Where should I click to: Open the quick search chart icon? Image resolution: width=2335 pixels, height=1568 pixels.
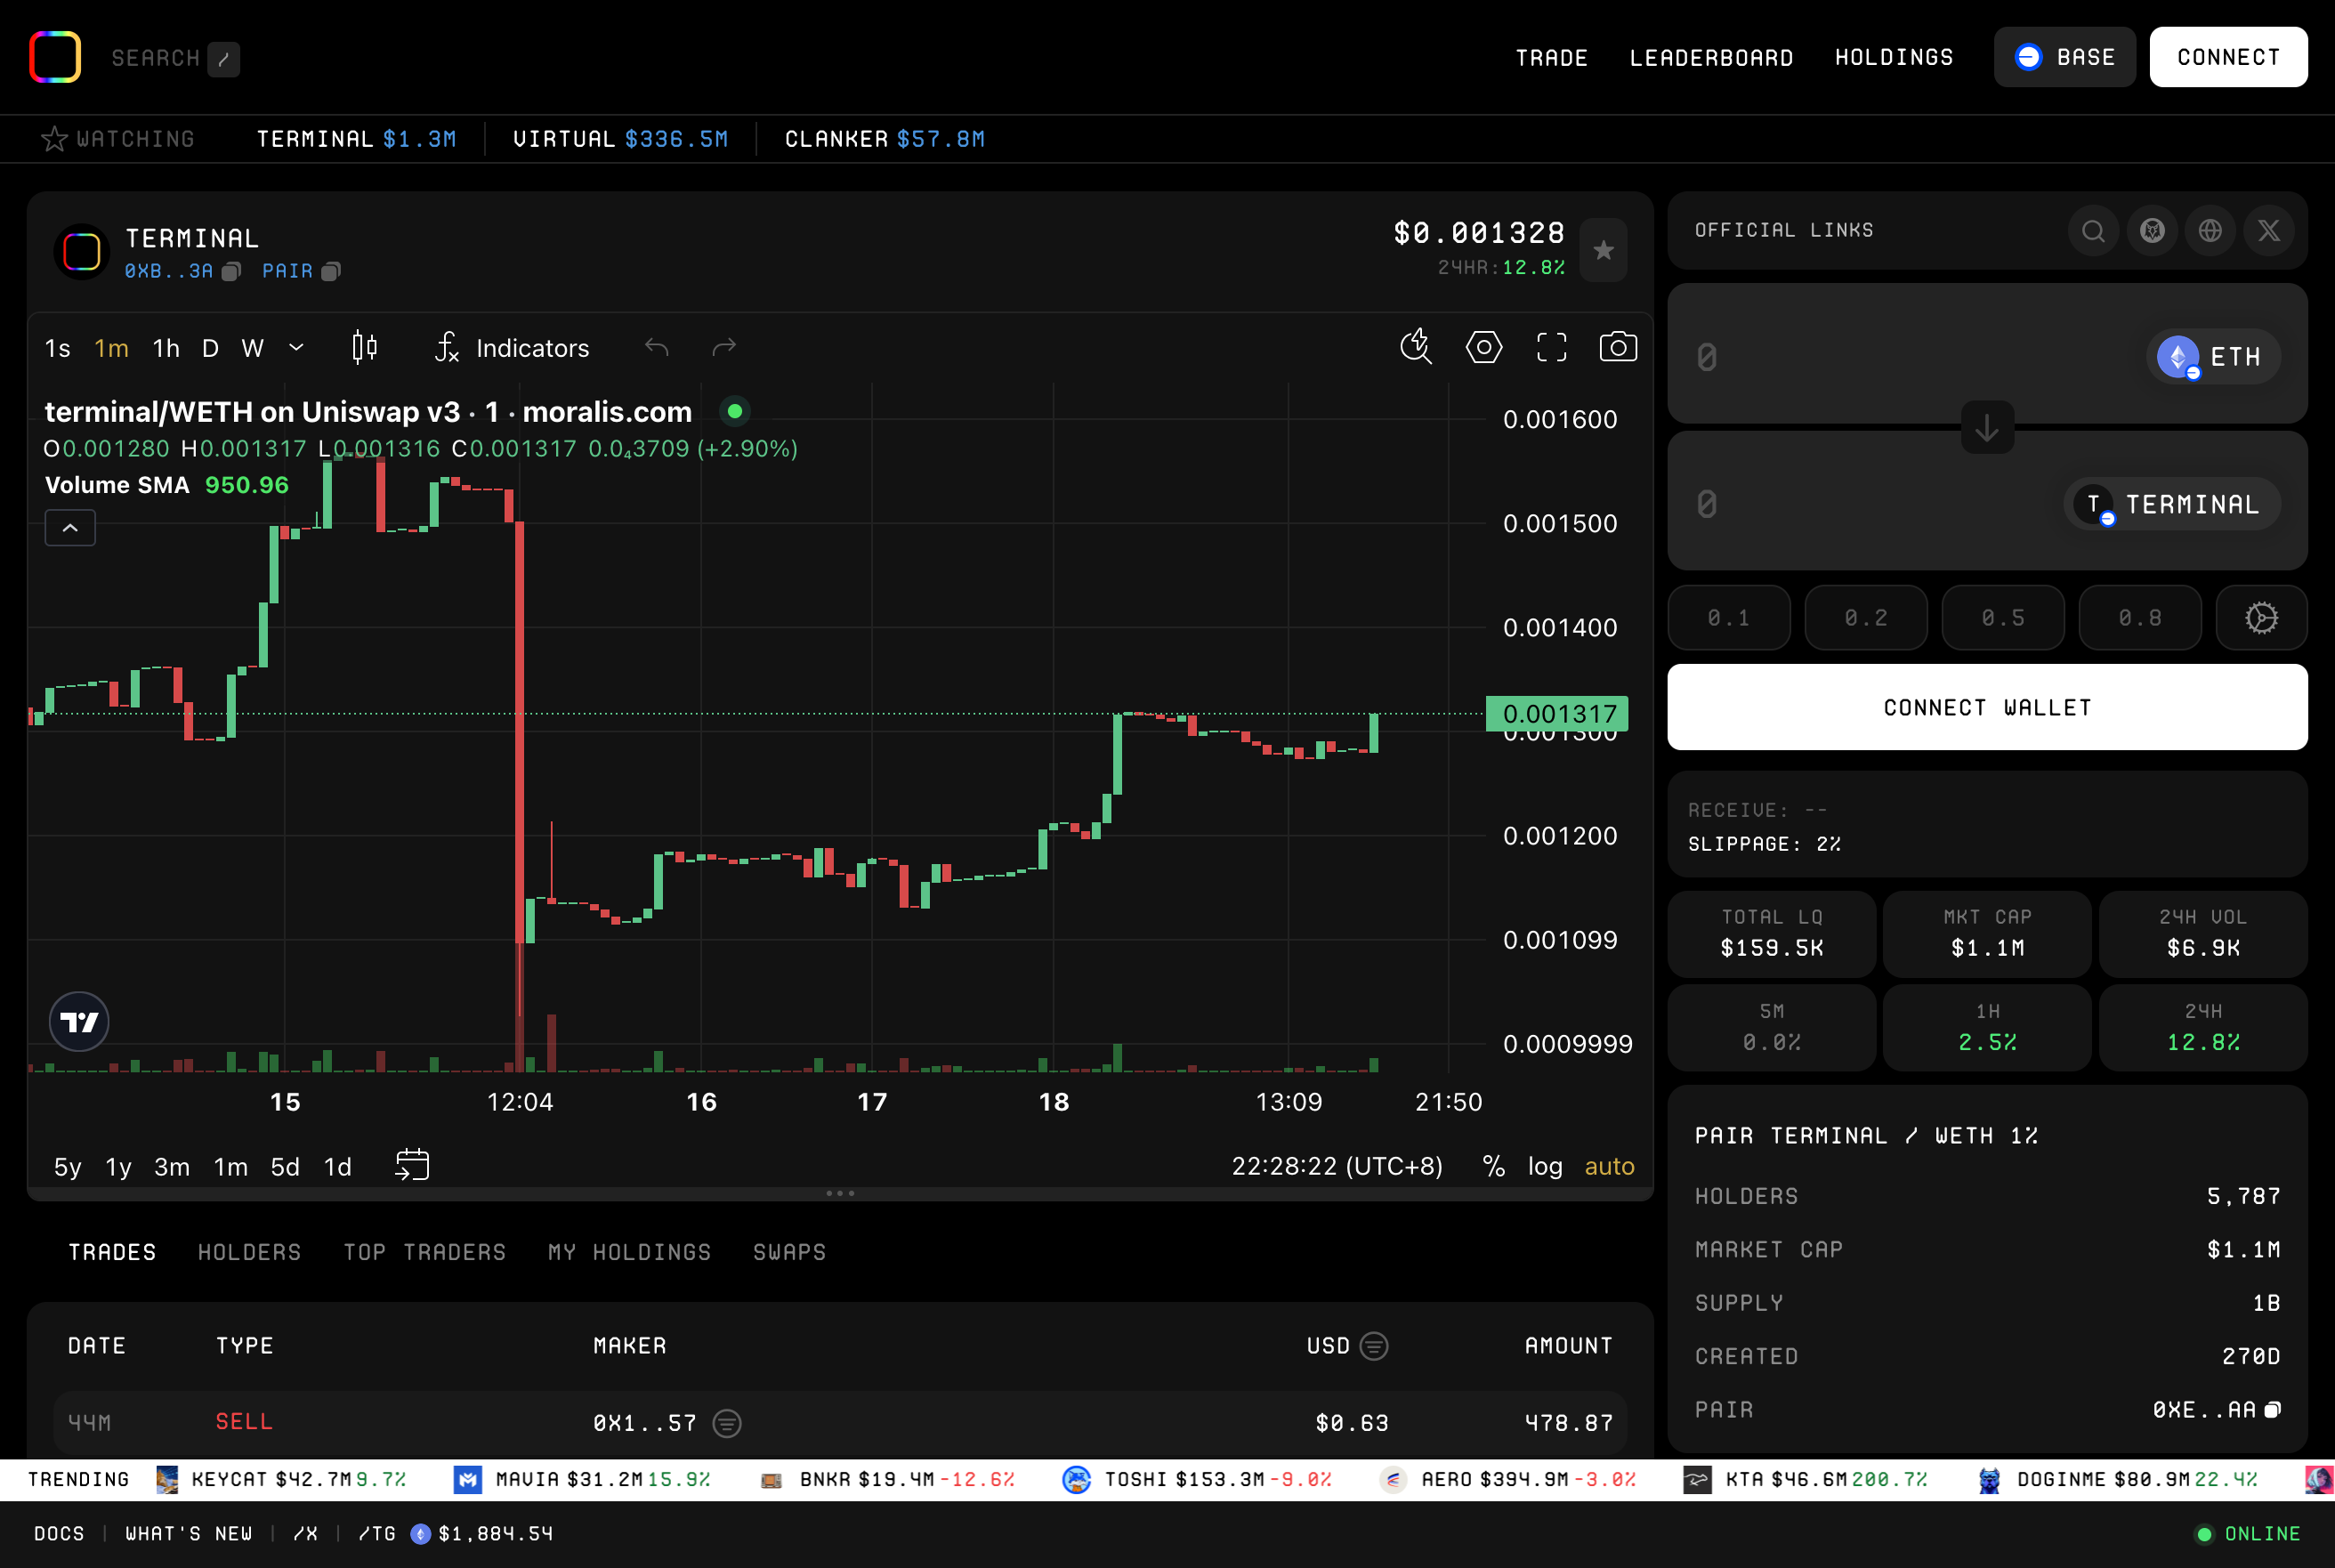click(x=1416, y=347)
